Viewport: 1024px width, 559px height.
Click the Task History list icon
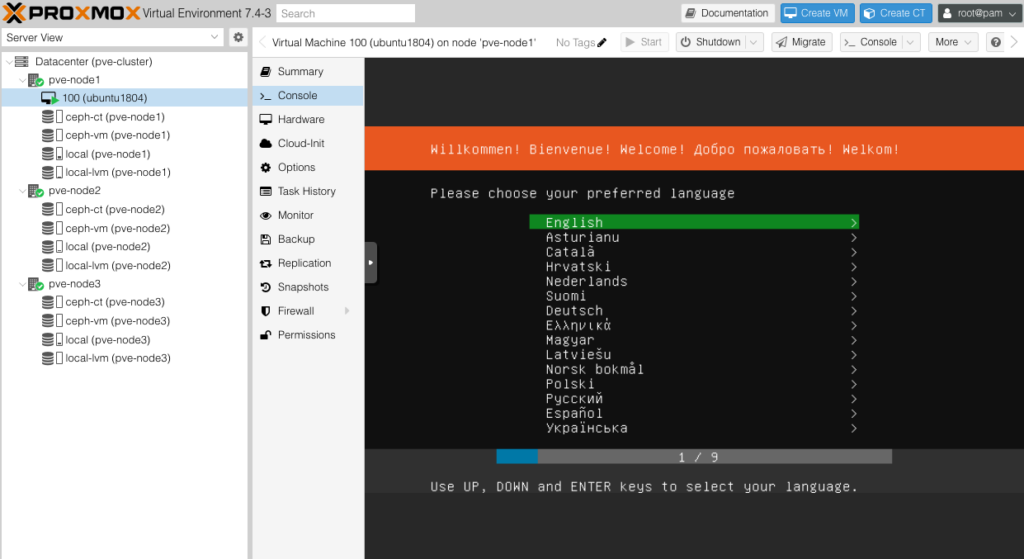(266, 191)
